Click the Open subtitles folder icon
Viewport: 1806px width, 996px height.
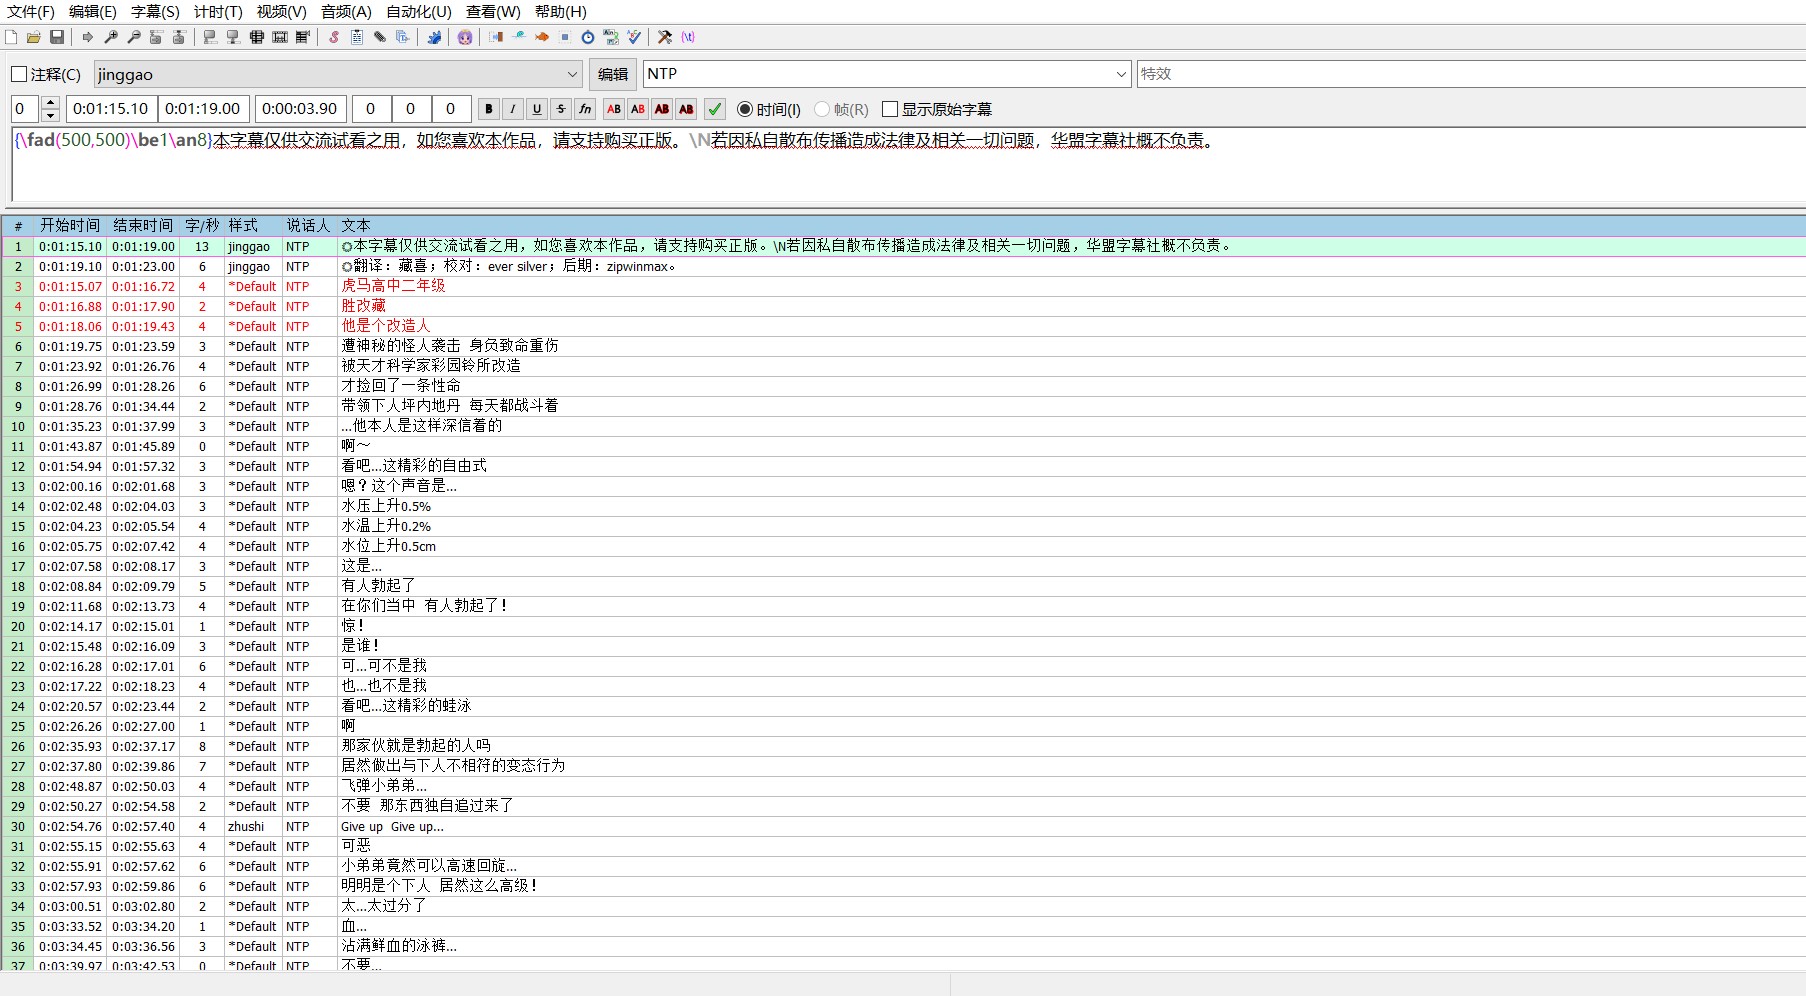pos(34,37)
